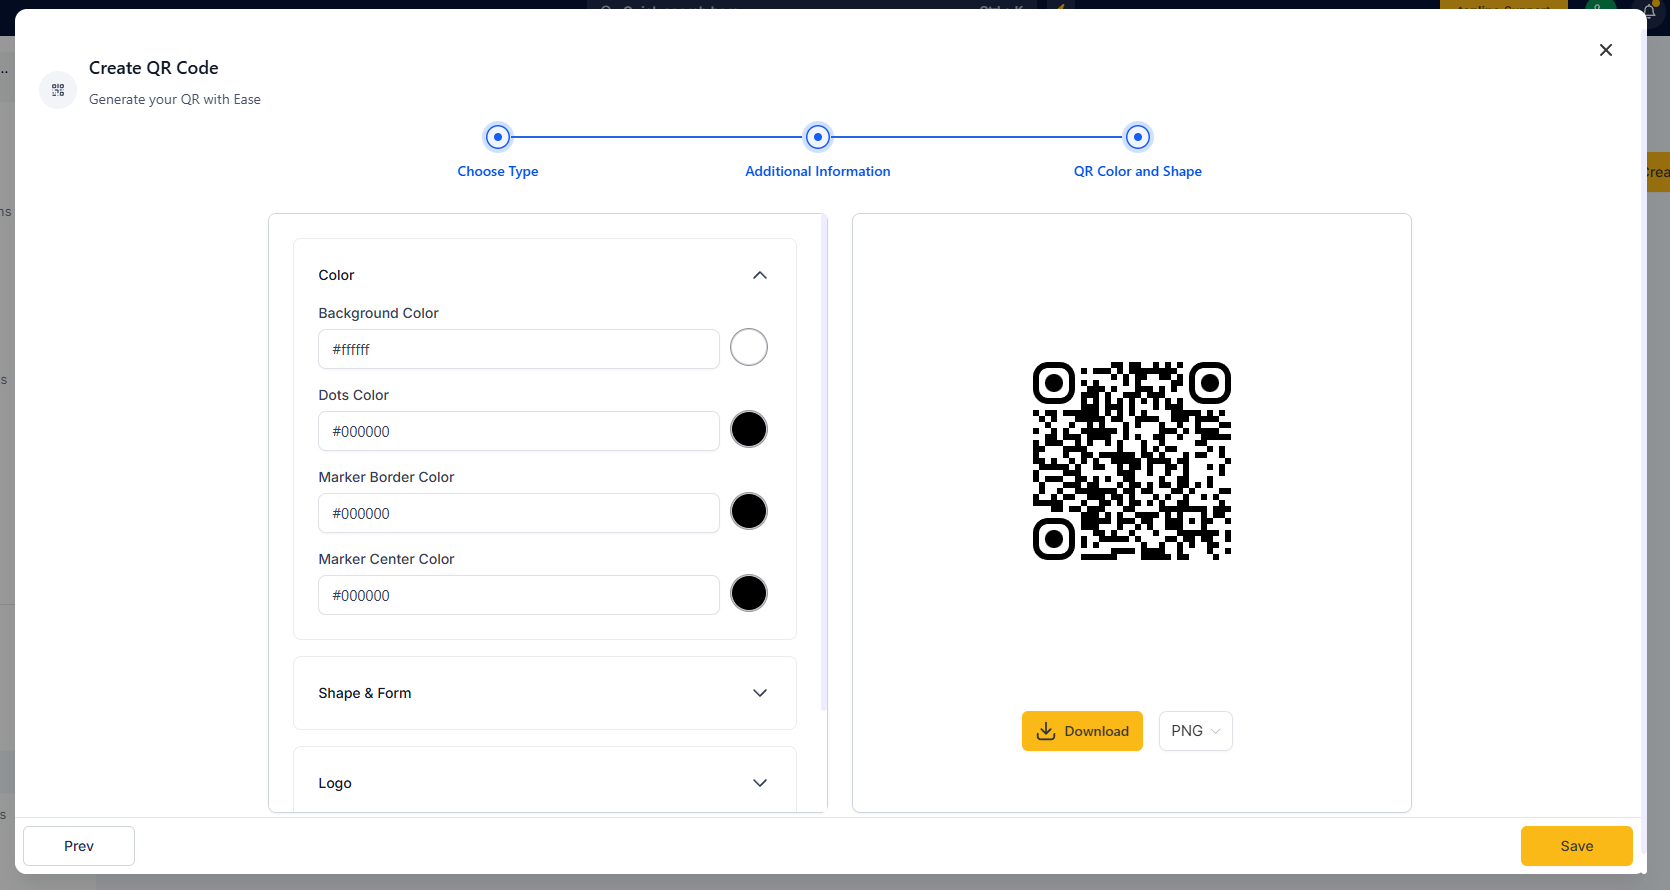This screenshot has height=890, width=1670.
Task: Open the Marker Center Color swatch
Action: [749, 593]
